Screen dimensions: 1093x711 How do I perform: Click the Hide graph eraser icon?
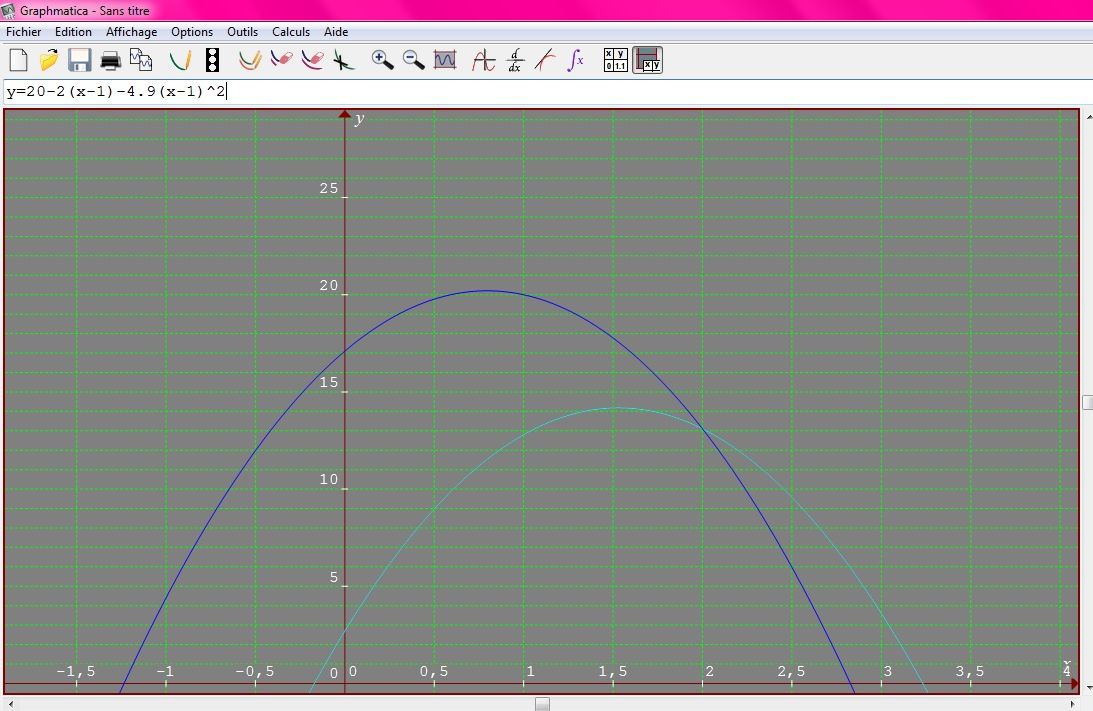pos(281,60)
